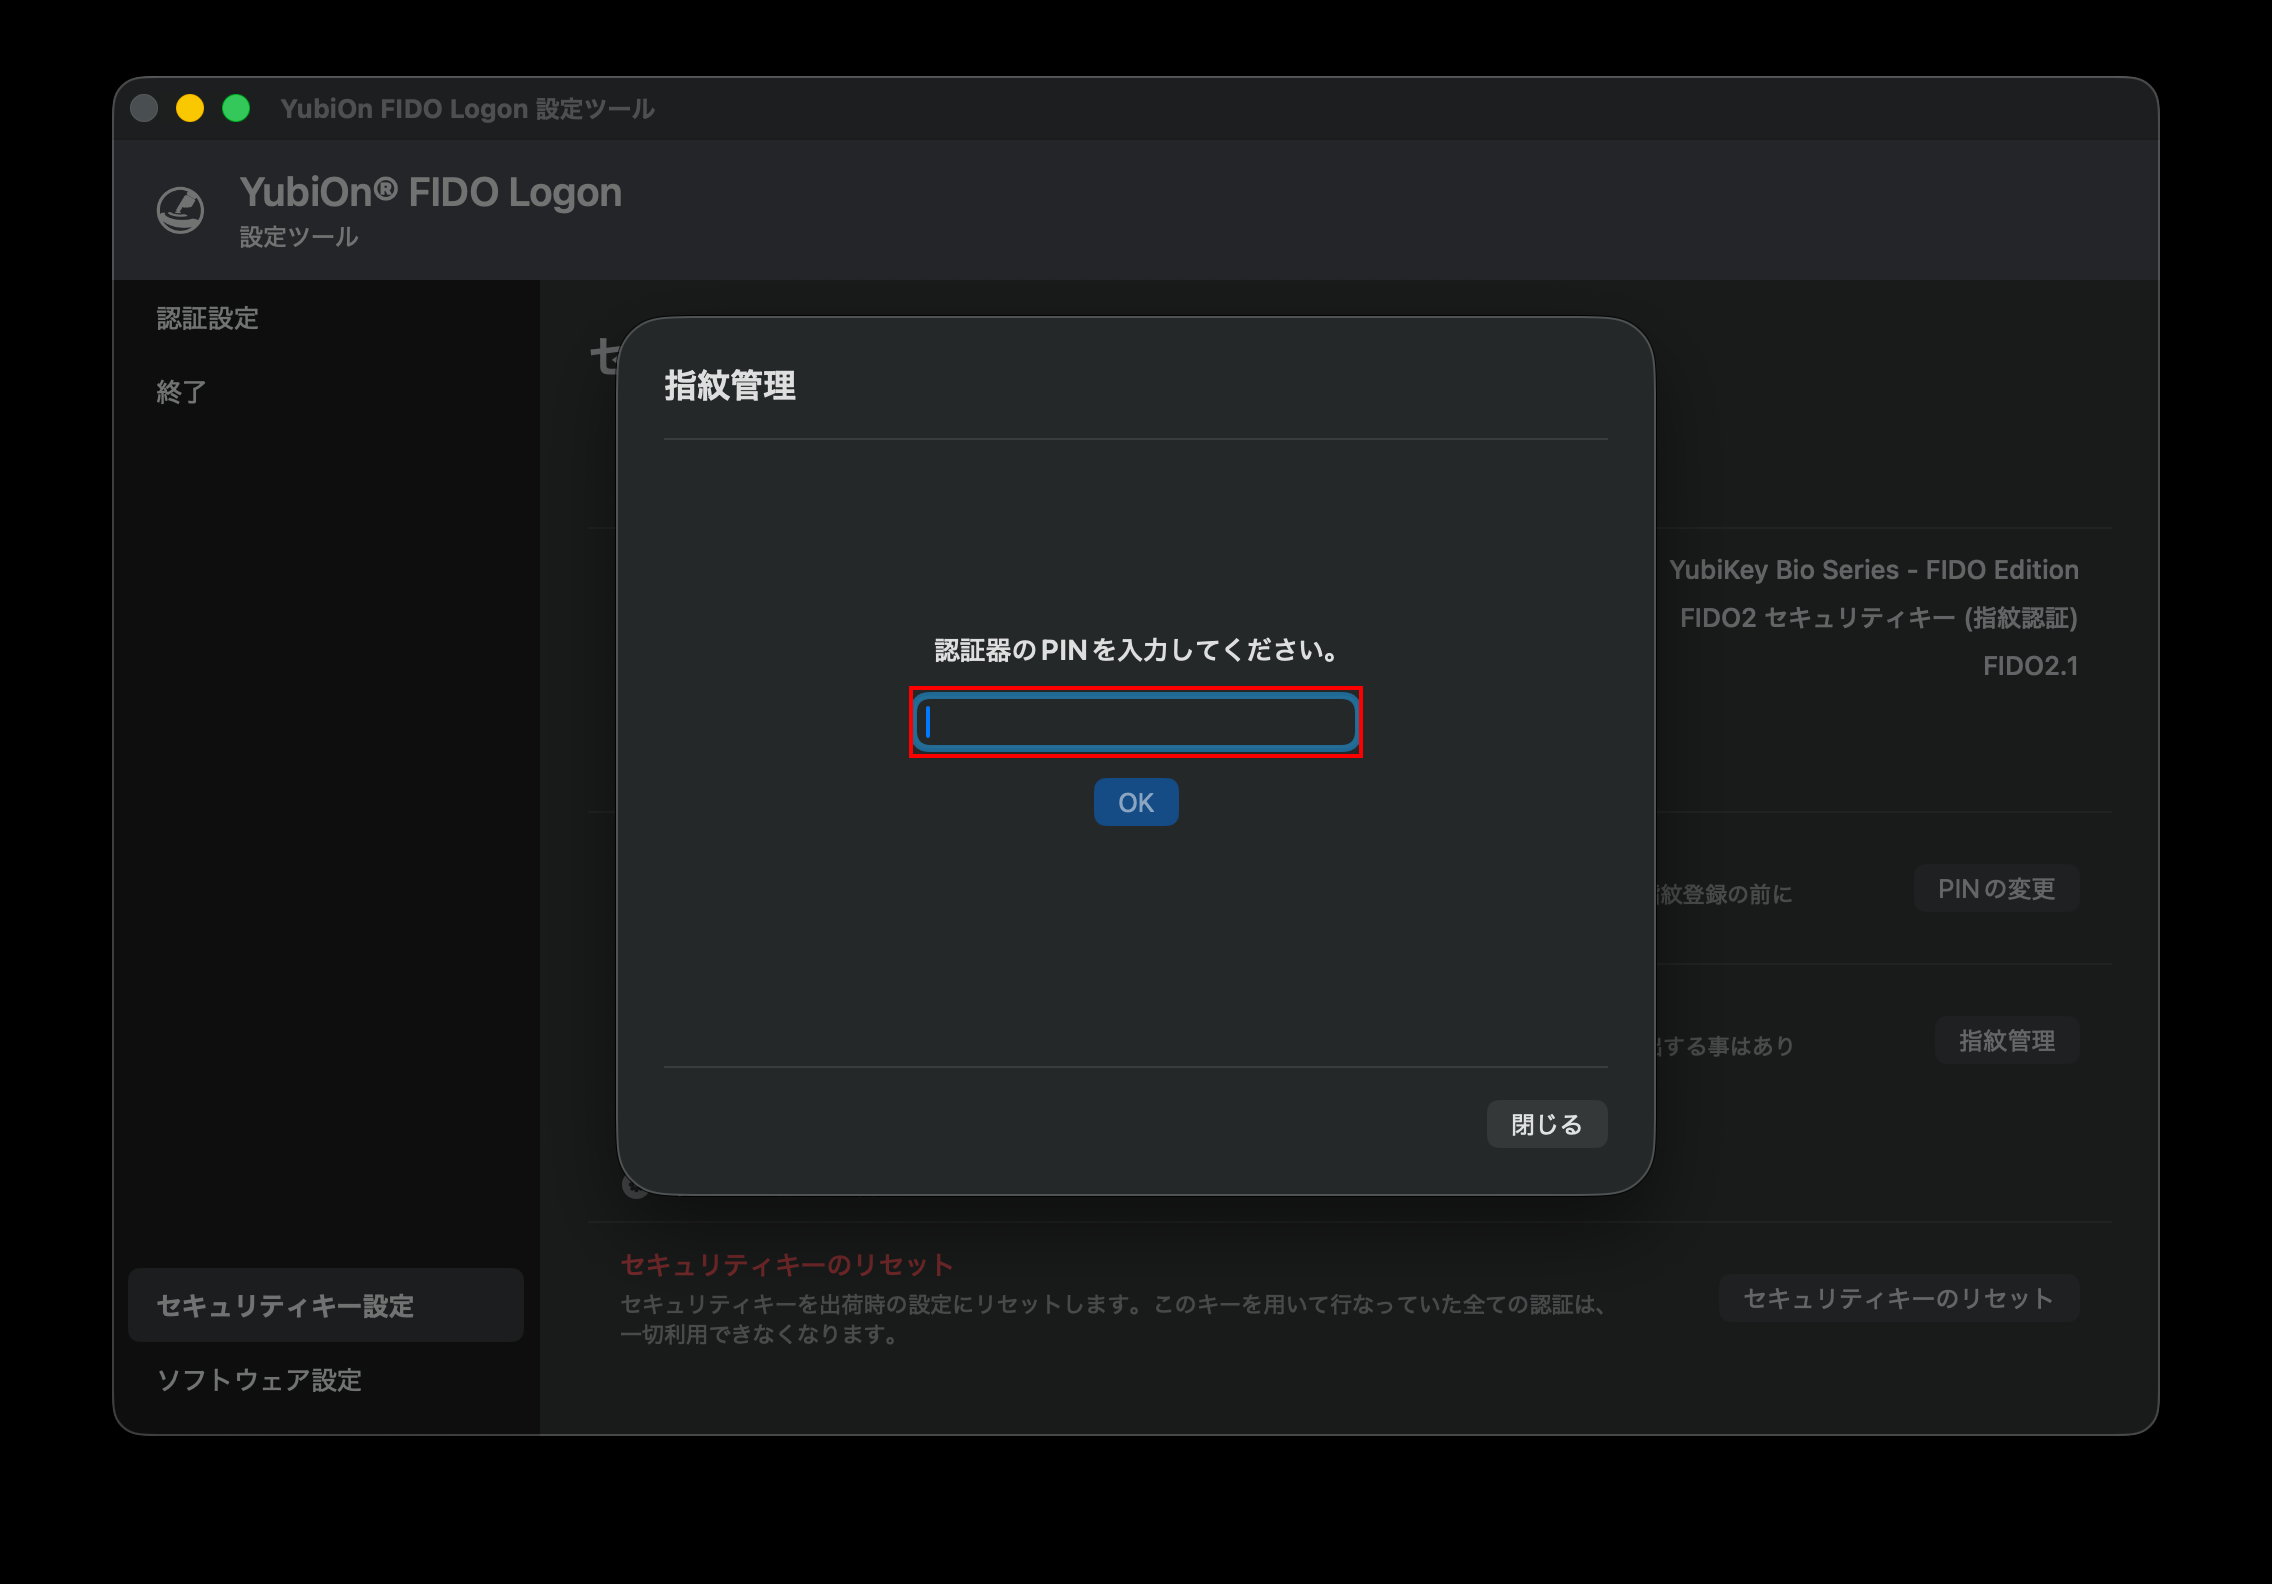Close the 指紋管理 dialog with 閉じる
This screenshot has width=2272, height=1584.
click(x=1547, y=1124)
